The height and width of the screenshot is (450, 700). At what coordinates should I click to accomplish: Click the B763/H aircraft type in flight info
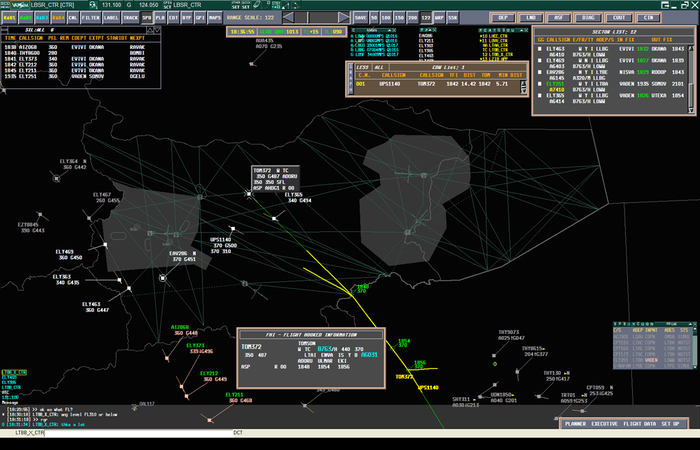(328, 349)
